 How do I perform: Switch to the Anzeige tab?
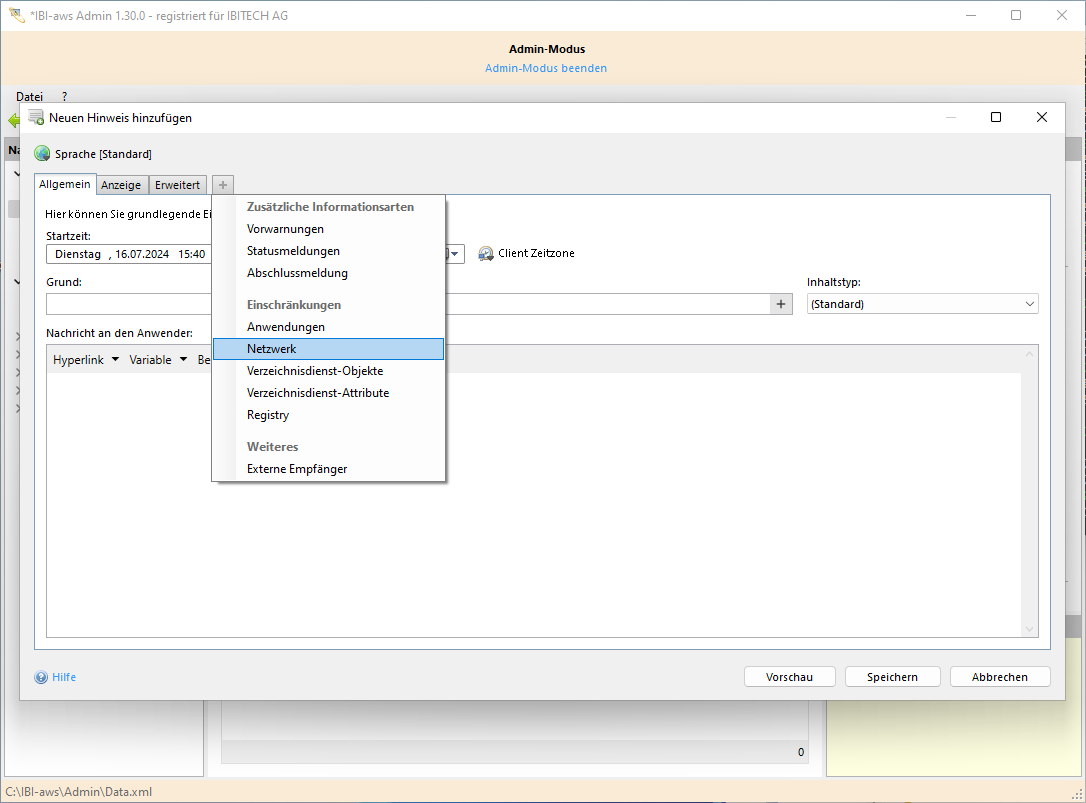click(x=121, y=185)
